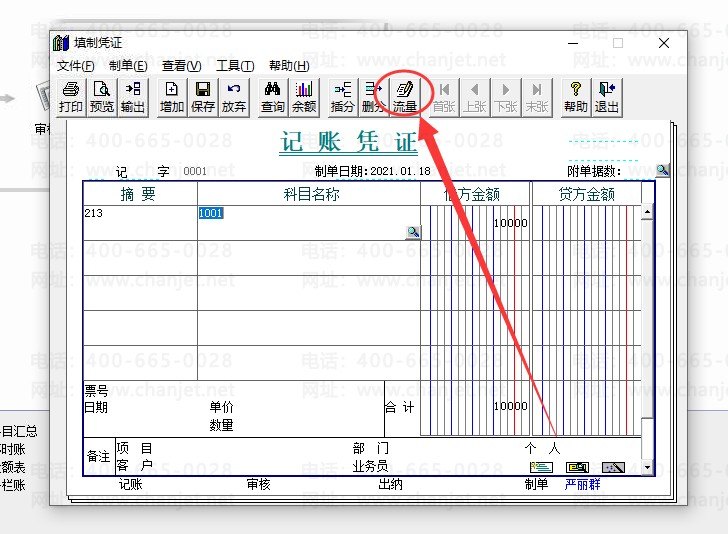This screenshot has width=728, height=534.
Task: Open 预览 print preview
Action: pyautogui.click(x=102, y=97)
